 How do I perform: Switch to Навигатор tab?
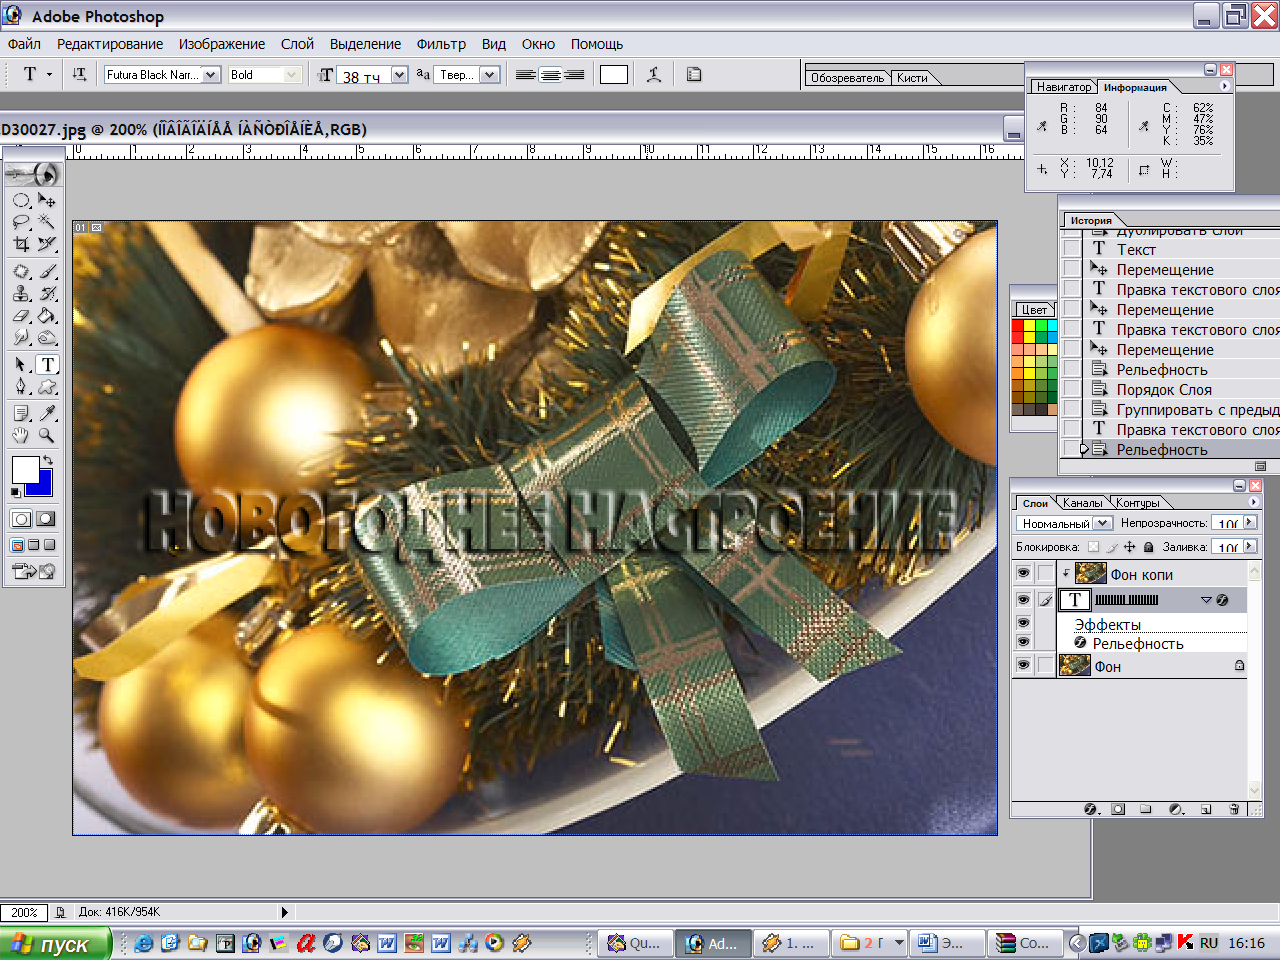pyautogui.click(x=1063, y=87)
